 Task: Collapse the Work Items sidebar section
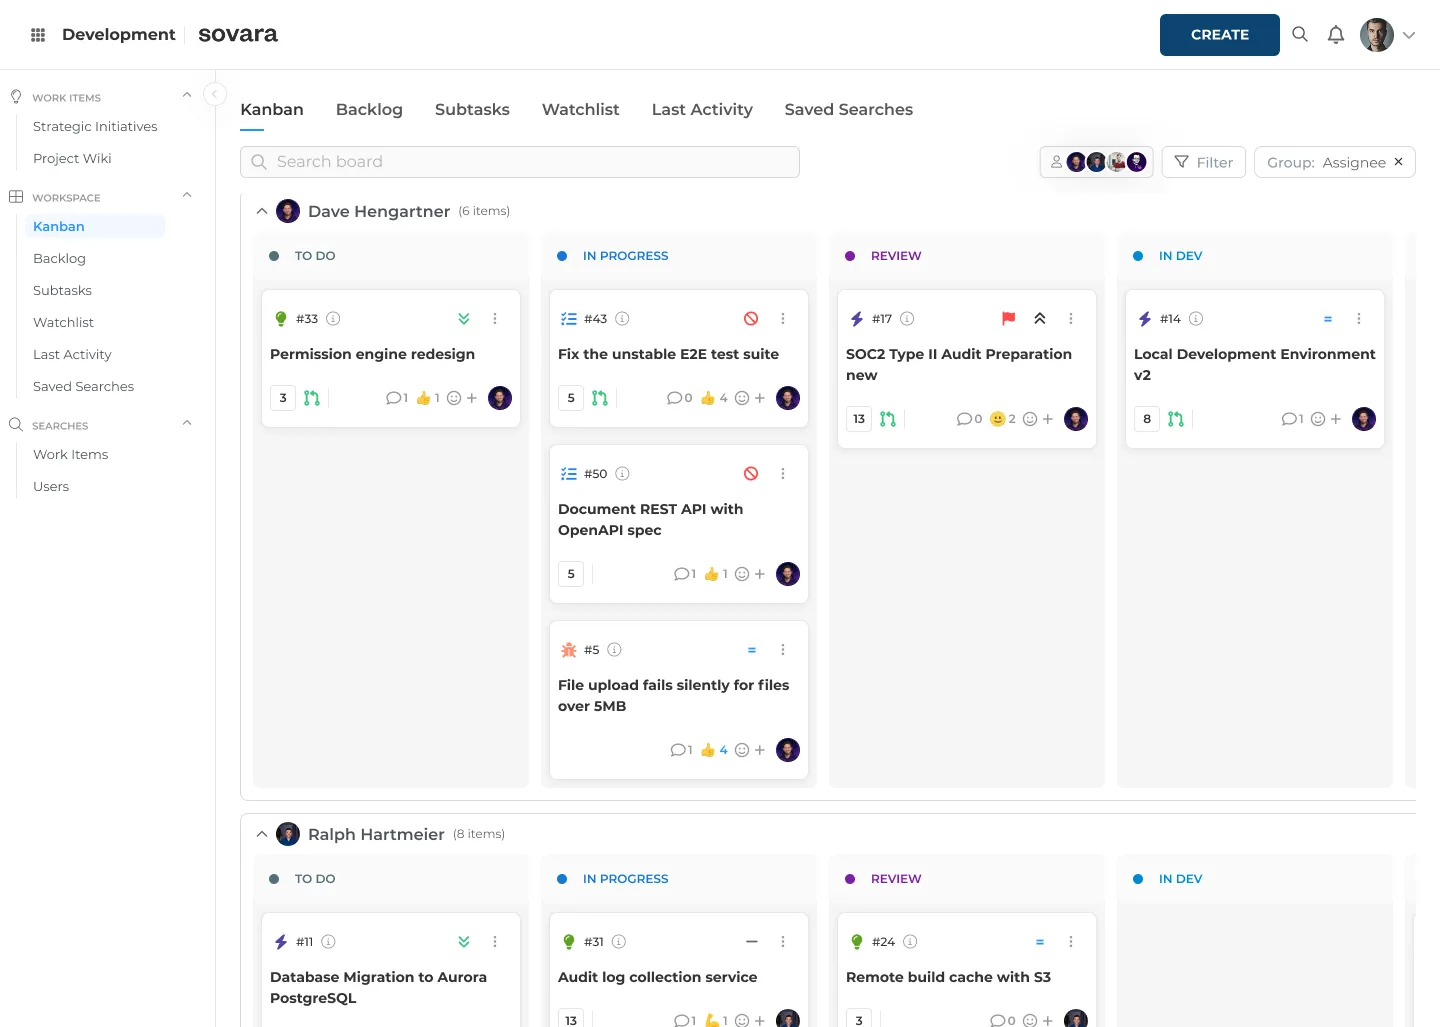(x=187, y=96)
